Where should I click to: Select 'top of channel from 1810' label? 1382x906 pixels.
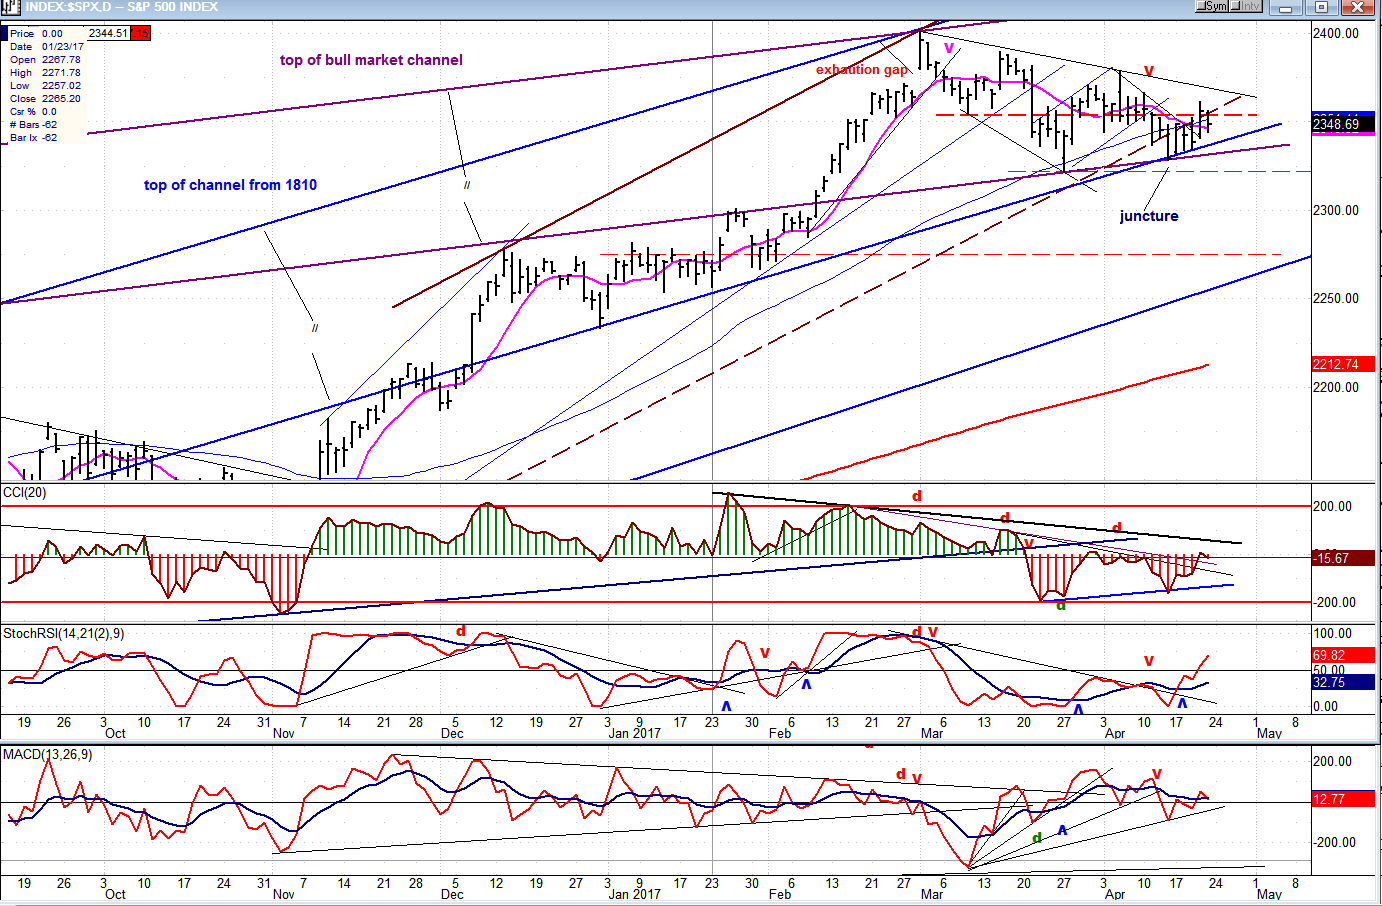tap(230, 185)
